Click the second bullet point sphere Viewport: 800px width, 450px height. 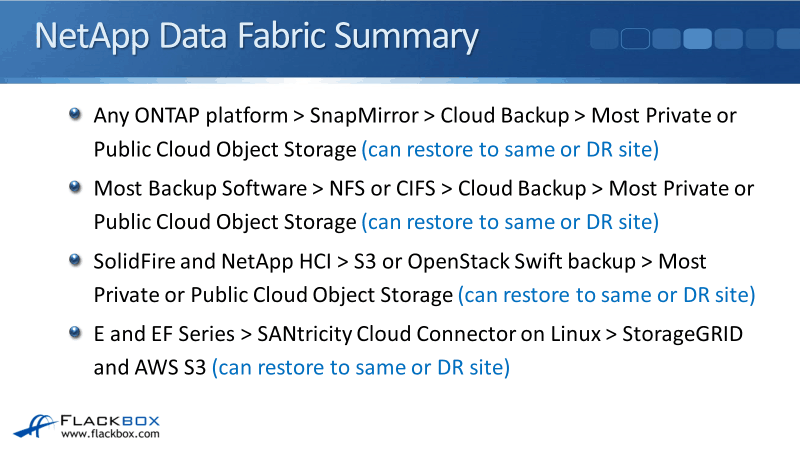tap(76, 186)
